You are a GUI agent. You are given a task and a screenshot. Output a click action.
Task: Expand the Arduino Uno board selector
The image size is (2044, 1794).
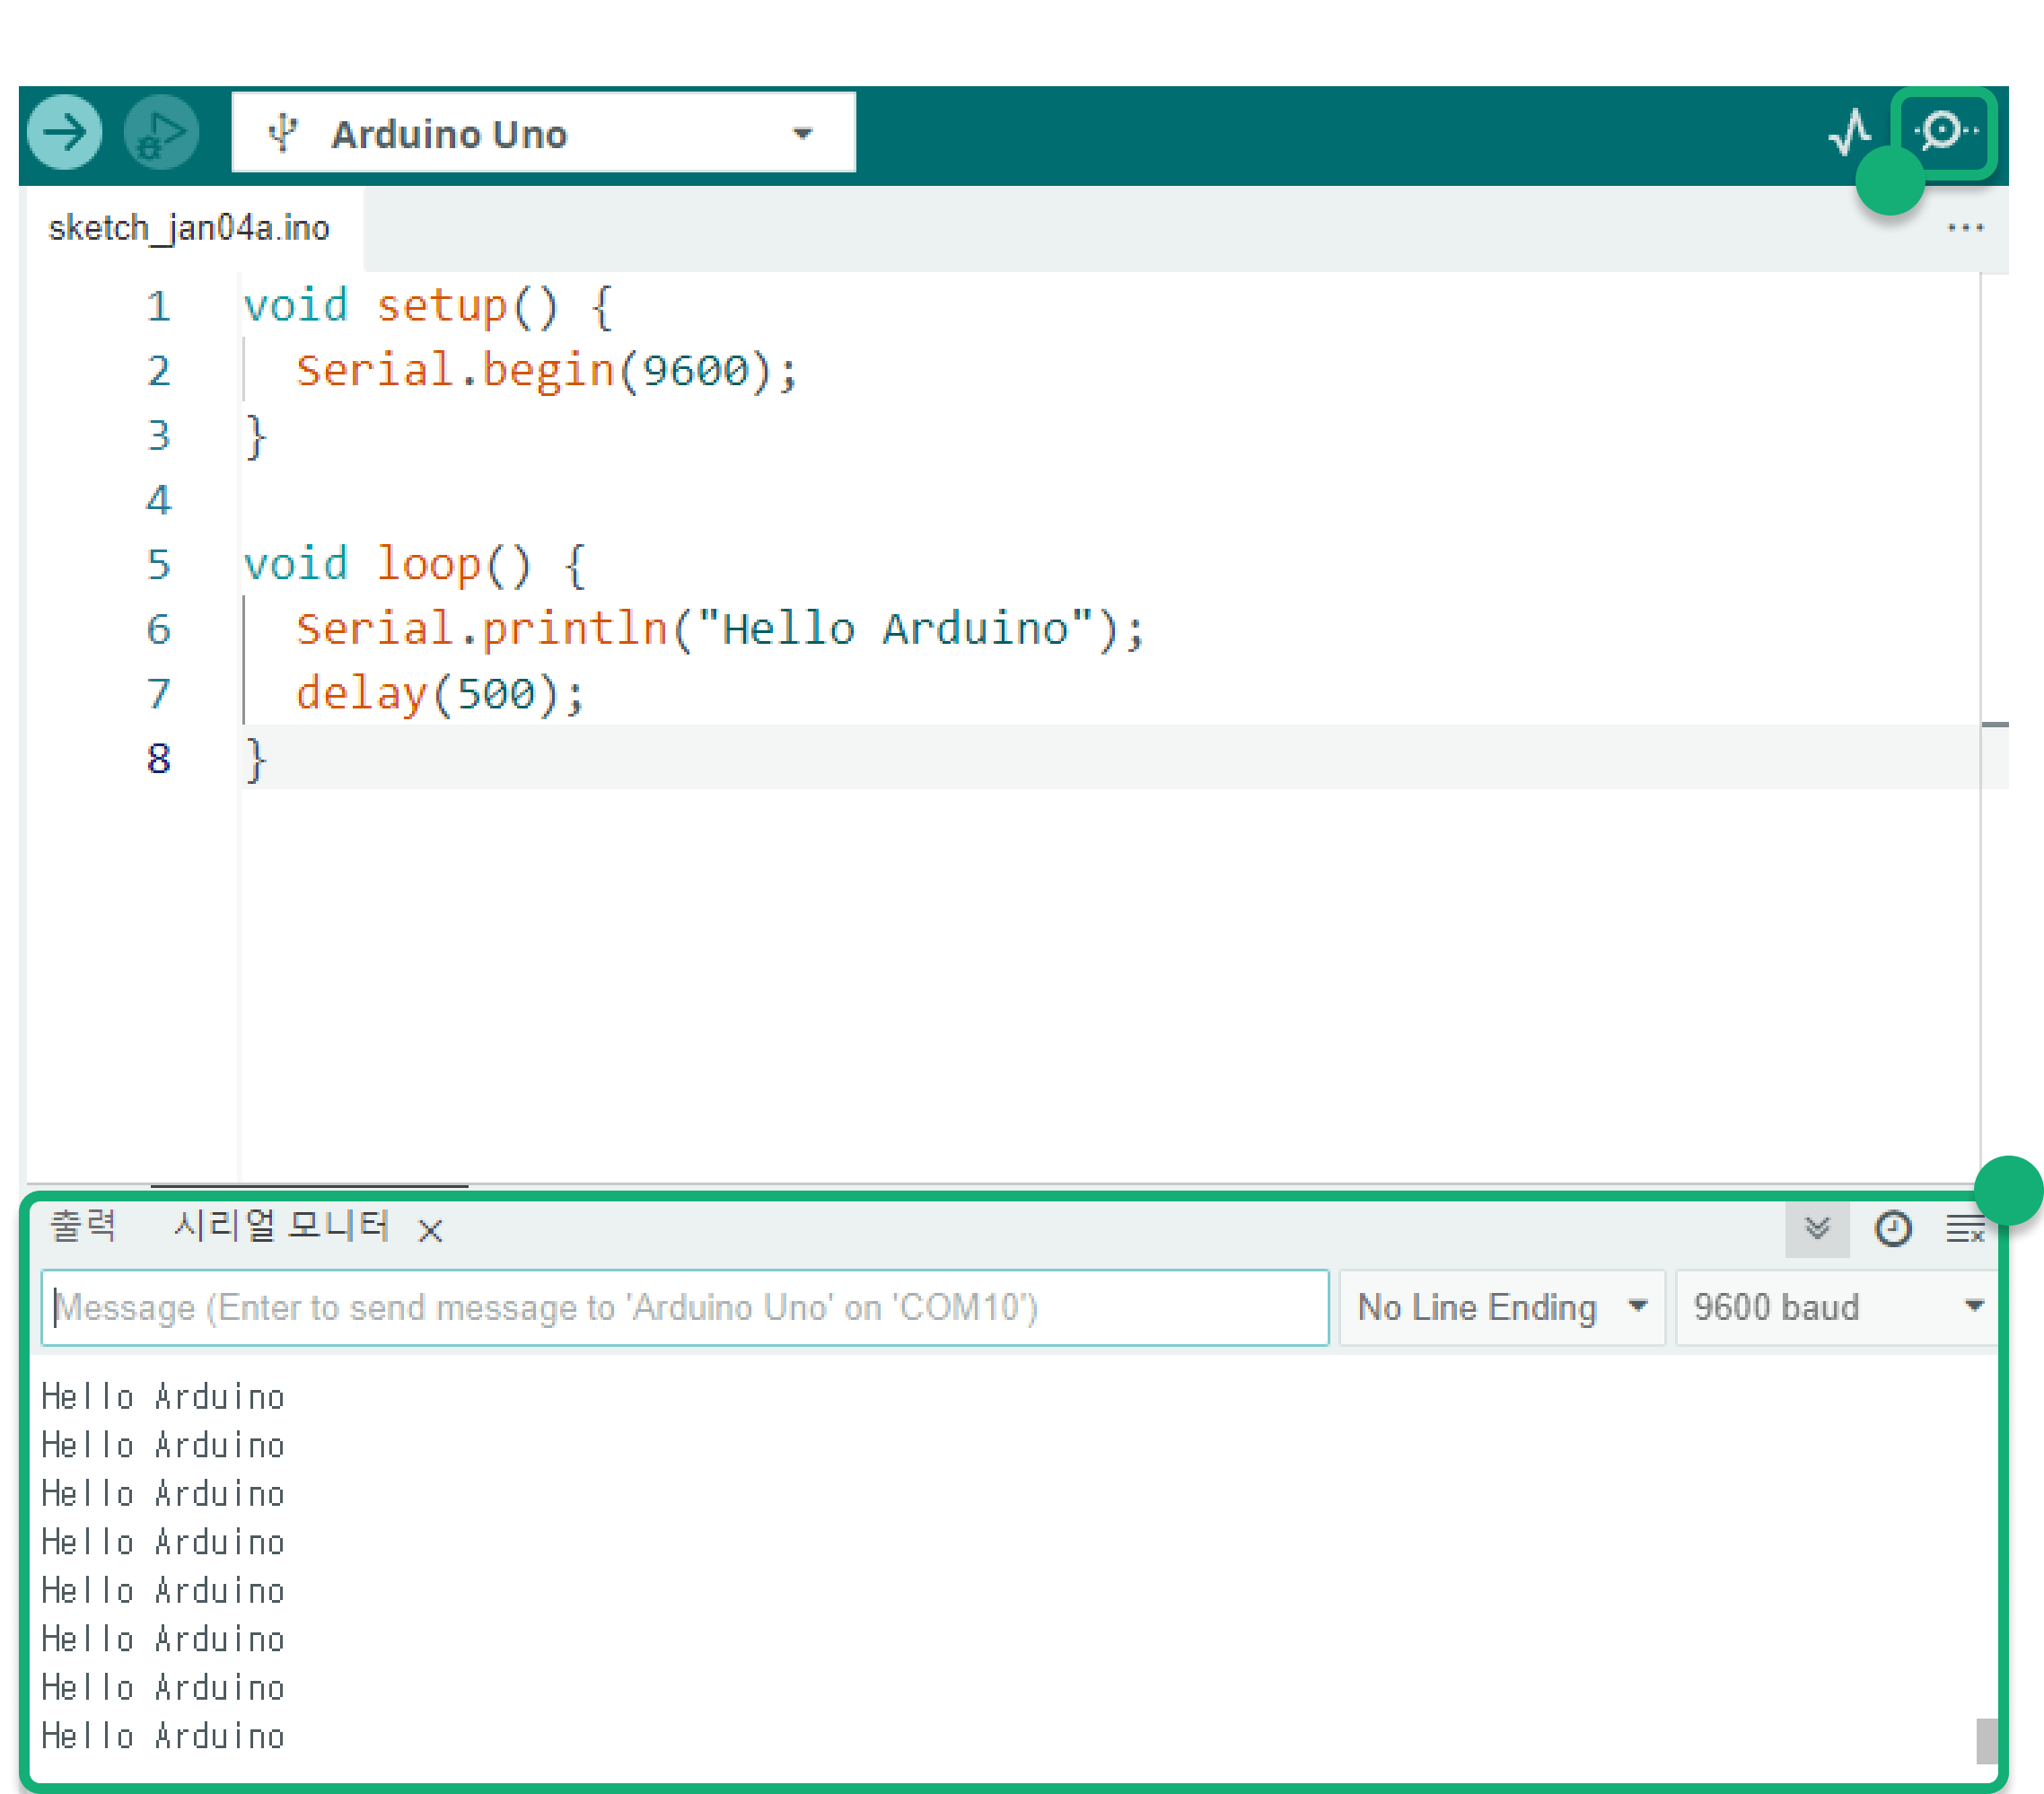coord(802,133)
